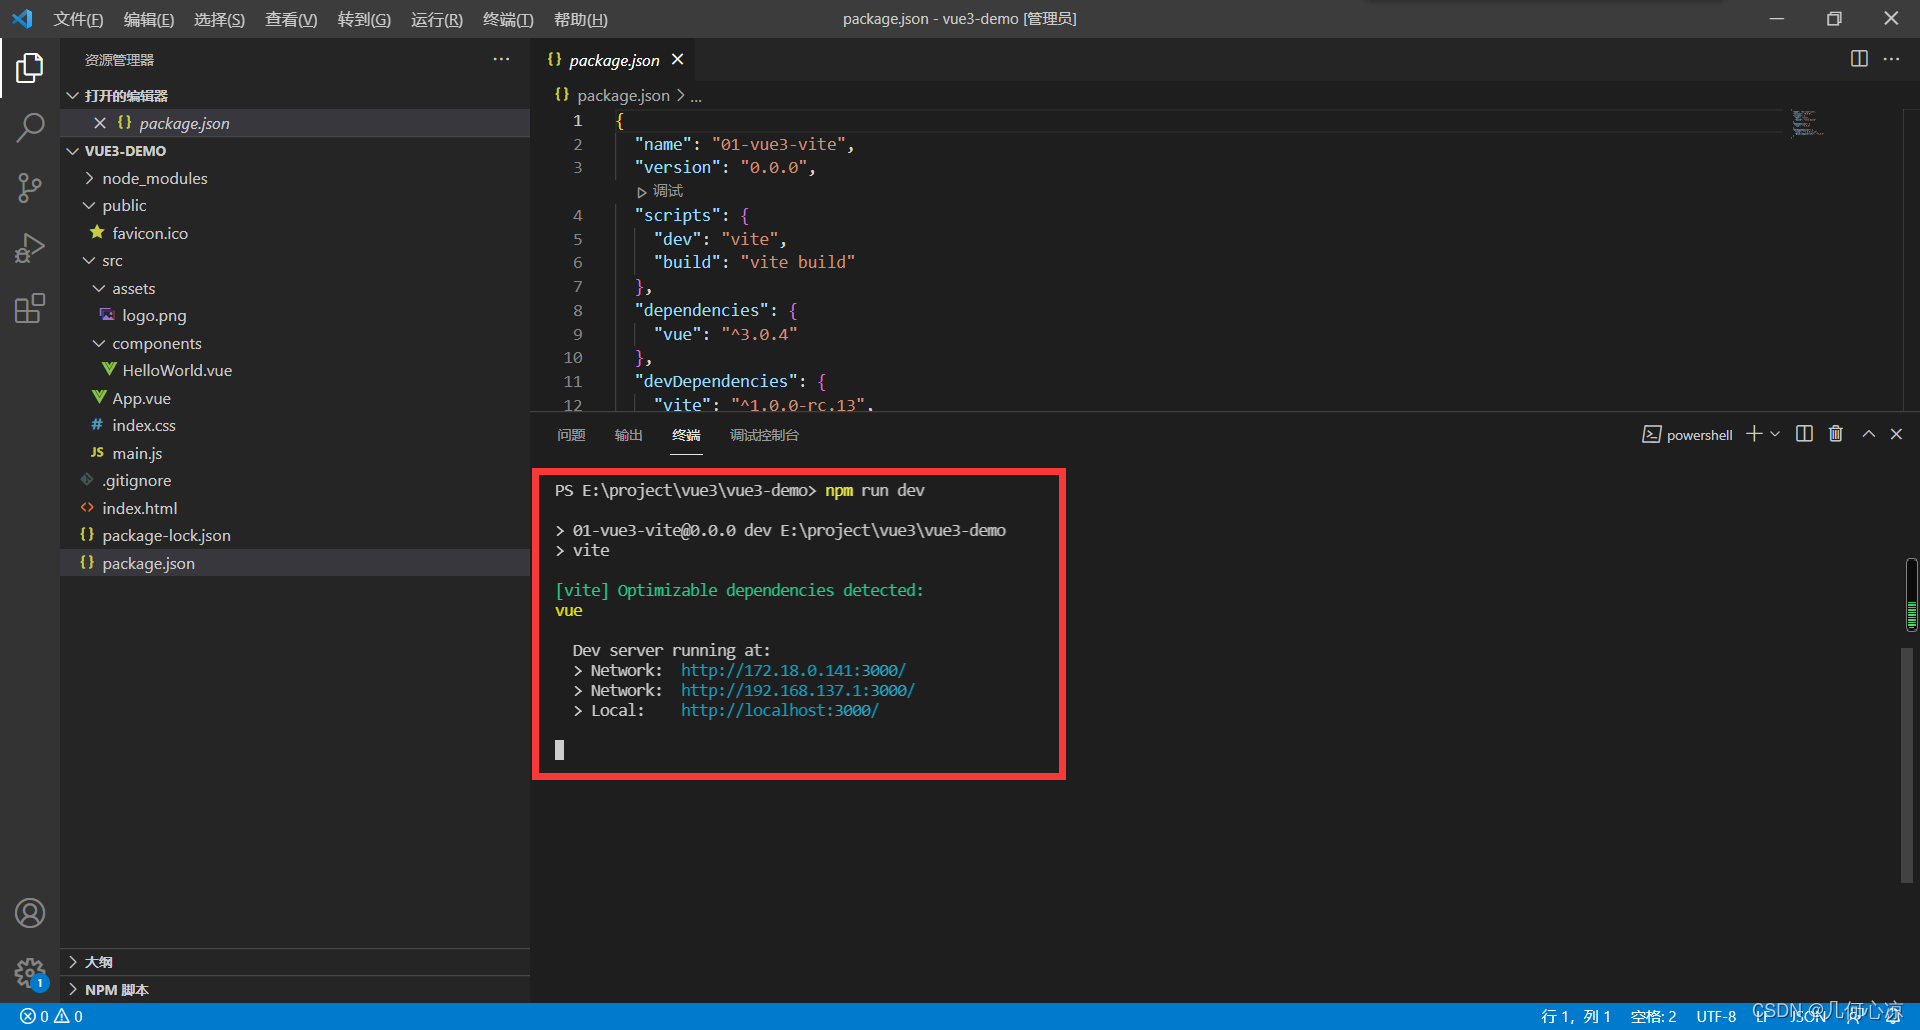
Task: Close the terminal panel
Action: [1896, 434]
